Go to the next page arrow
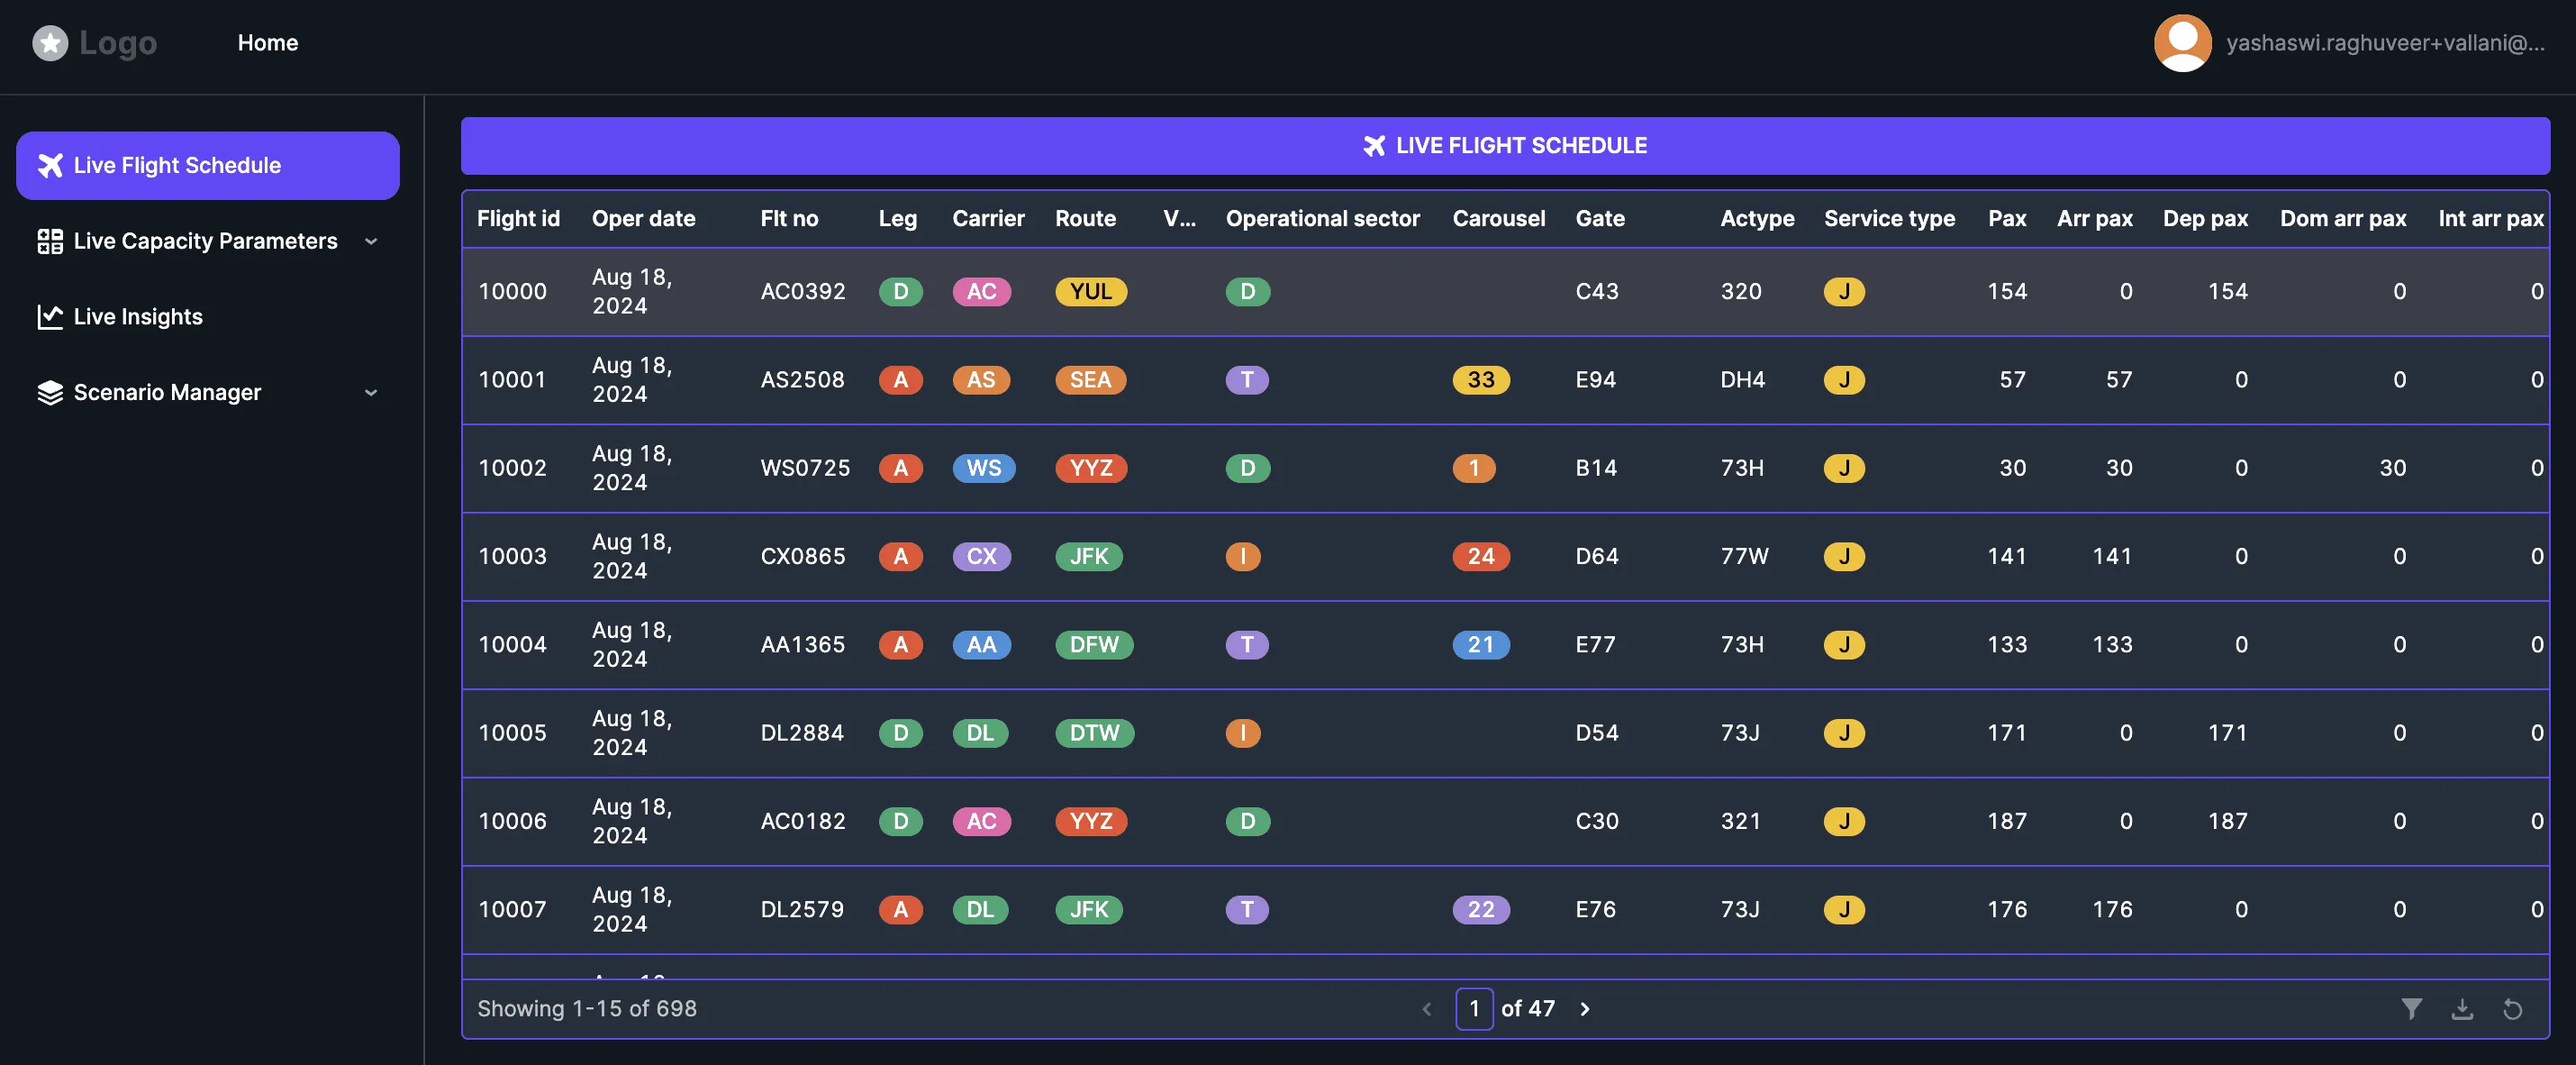Viewport: 2576px width, 1065px height. click(1584, 1009)
